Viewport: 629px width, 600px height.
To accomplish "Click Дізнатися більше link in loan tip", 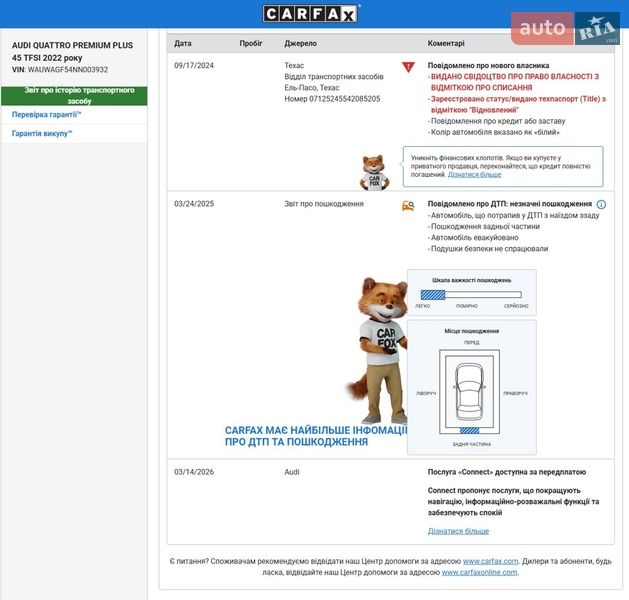I will click(x=474, y=174).
